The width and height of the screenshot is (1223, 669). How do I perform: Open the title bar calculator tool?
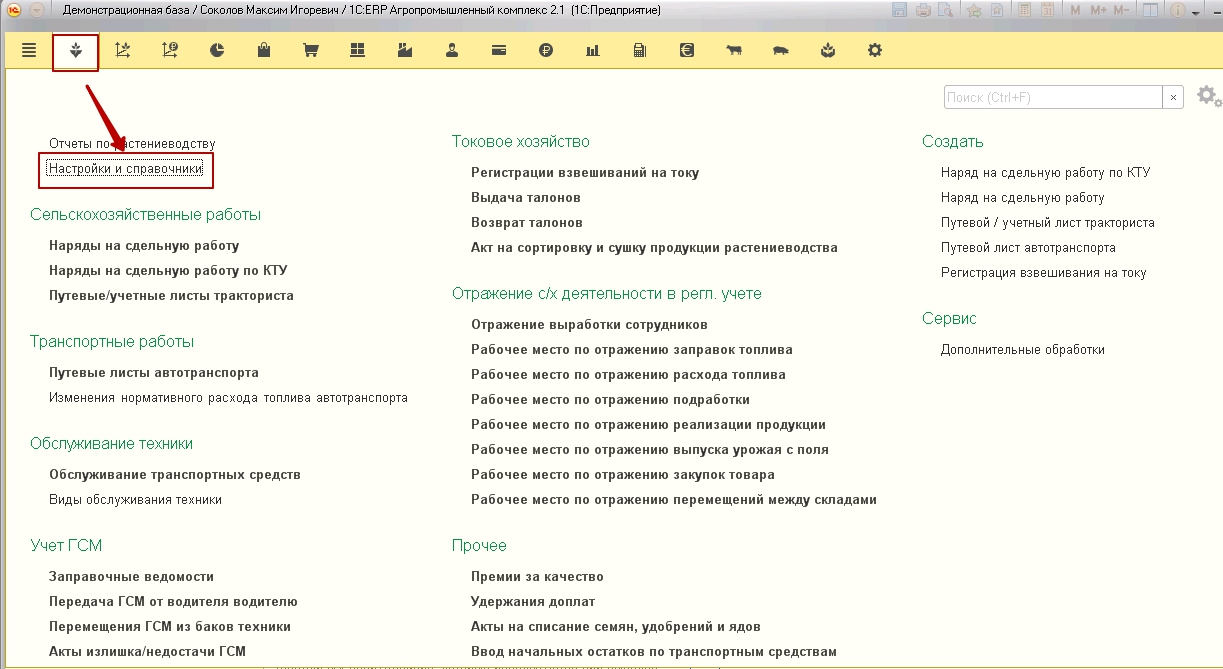coord(1024,10)
